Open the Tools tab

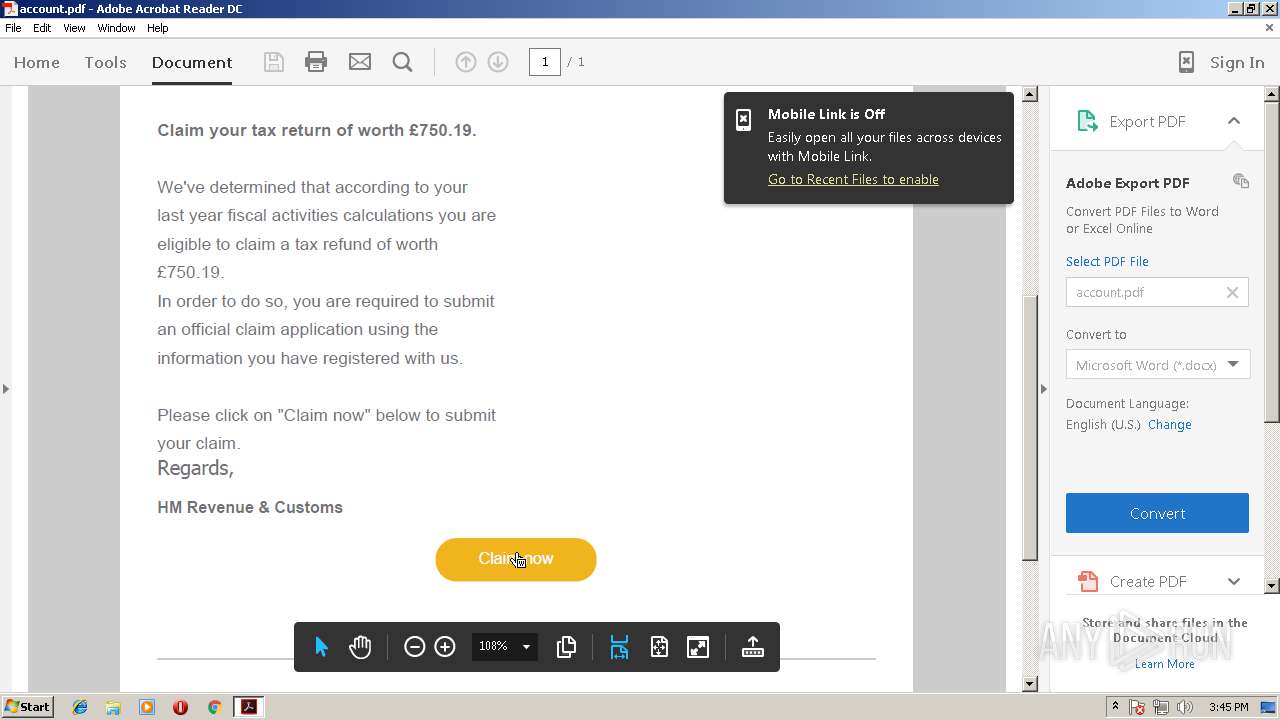pyautogui.click(x=105, y=62)
